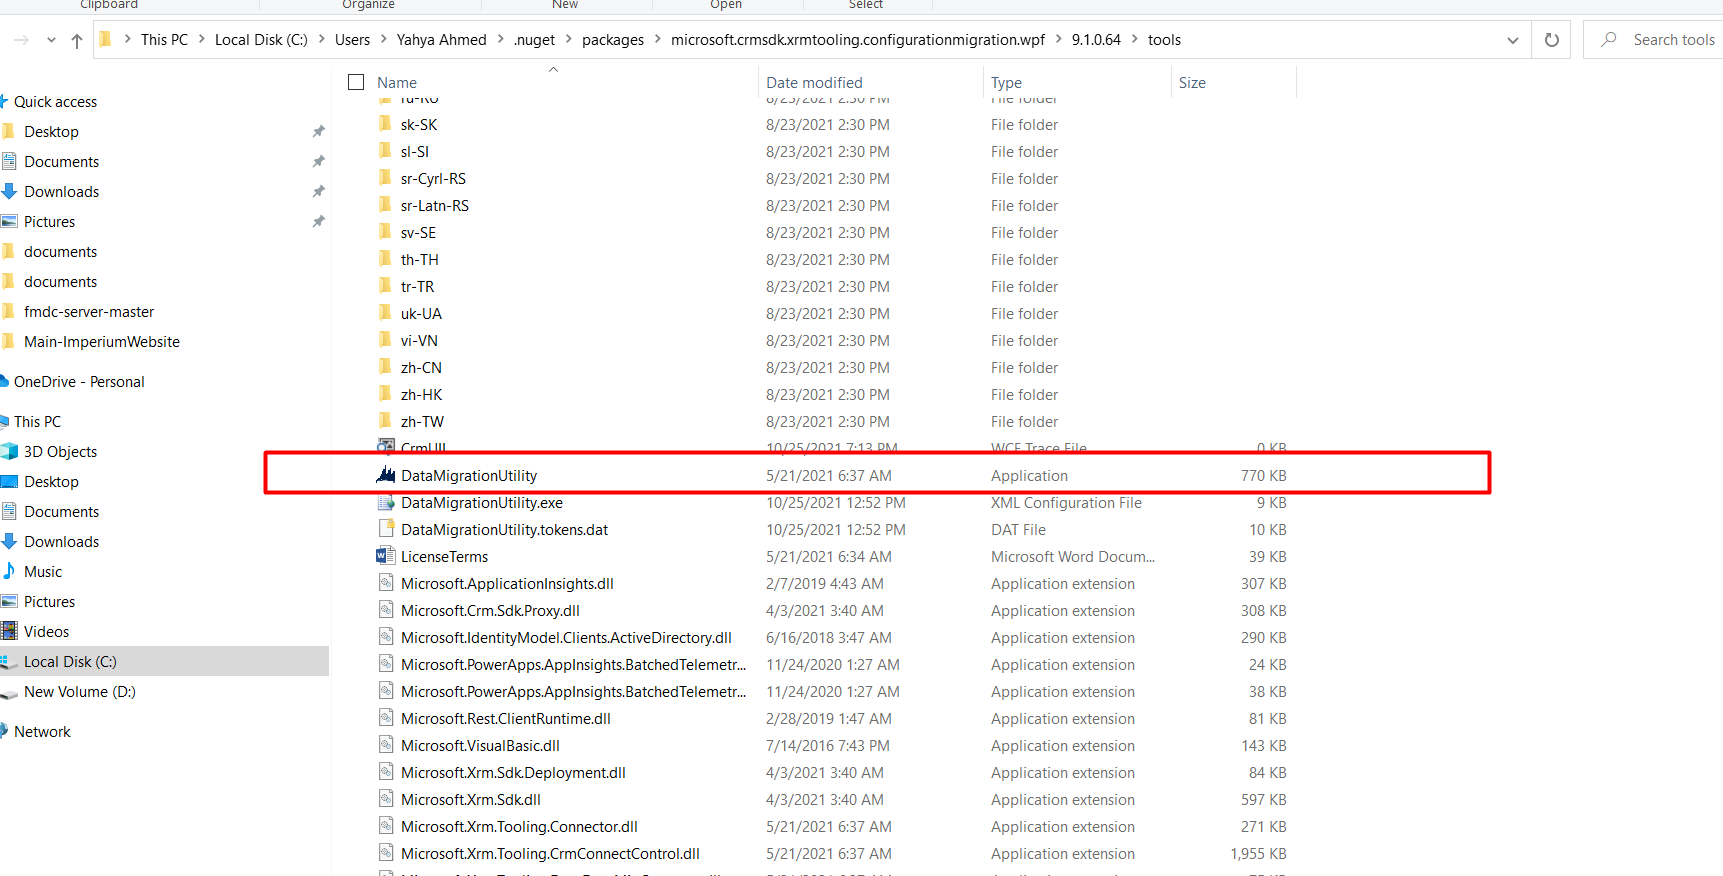Open Network in the navigation pane
1723x876 pixels.
click(x=42, y=731)
